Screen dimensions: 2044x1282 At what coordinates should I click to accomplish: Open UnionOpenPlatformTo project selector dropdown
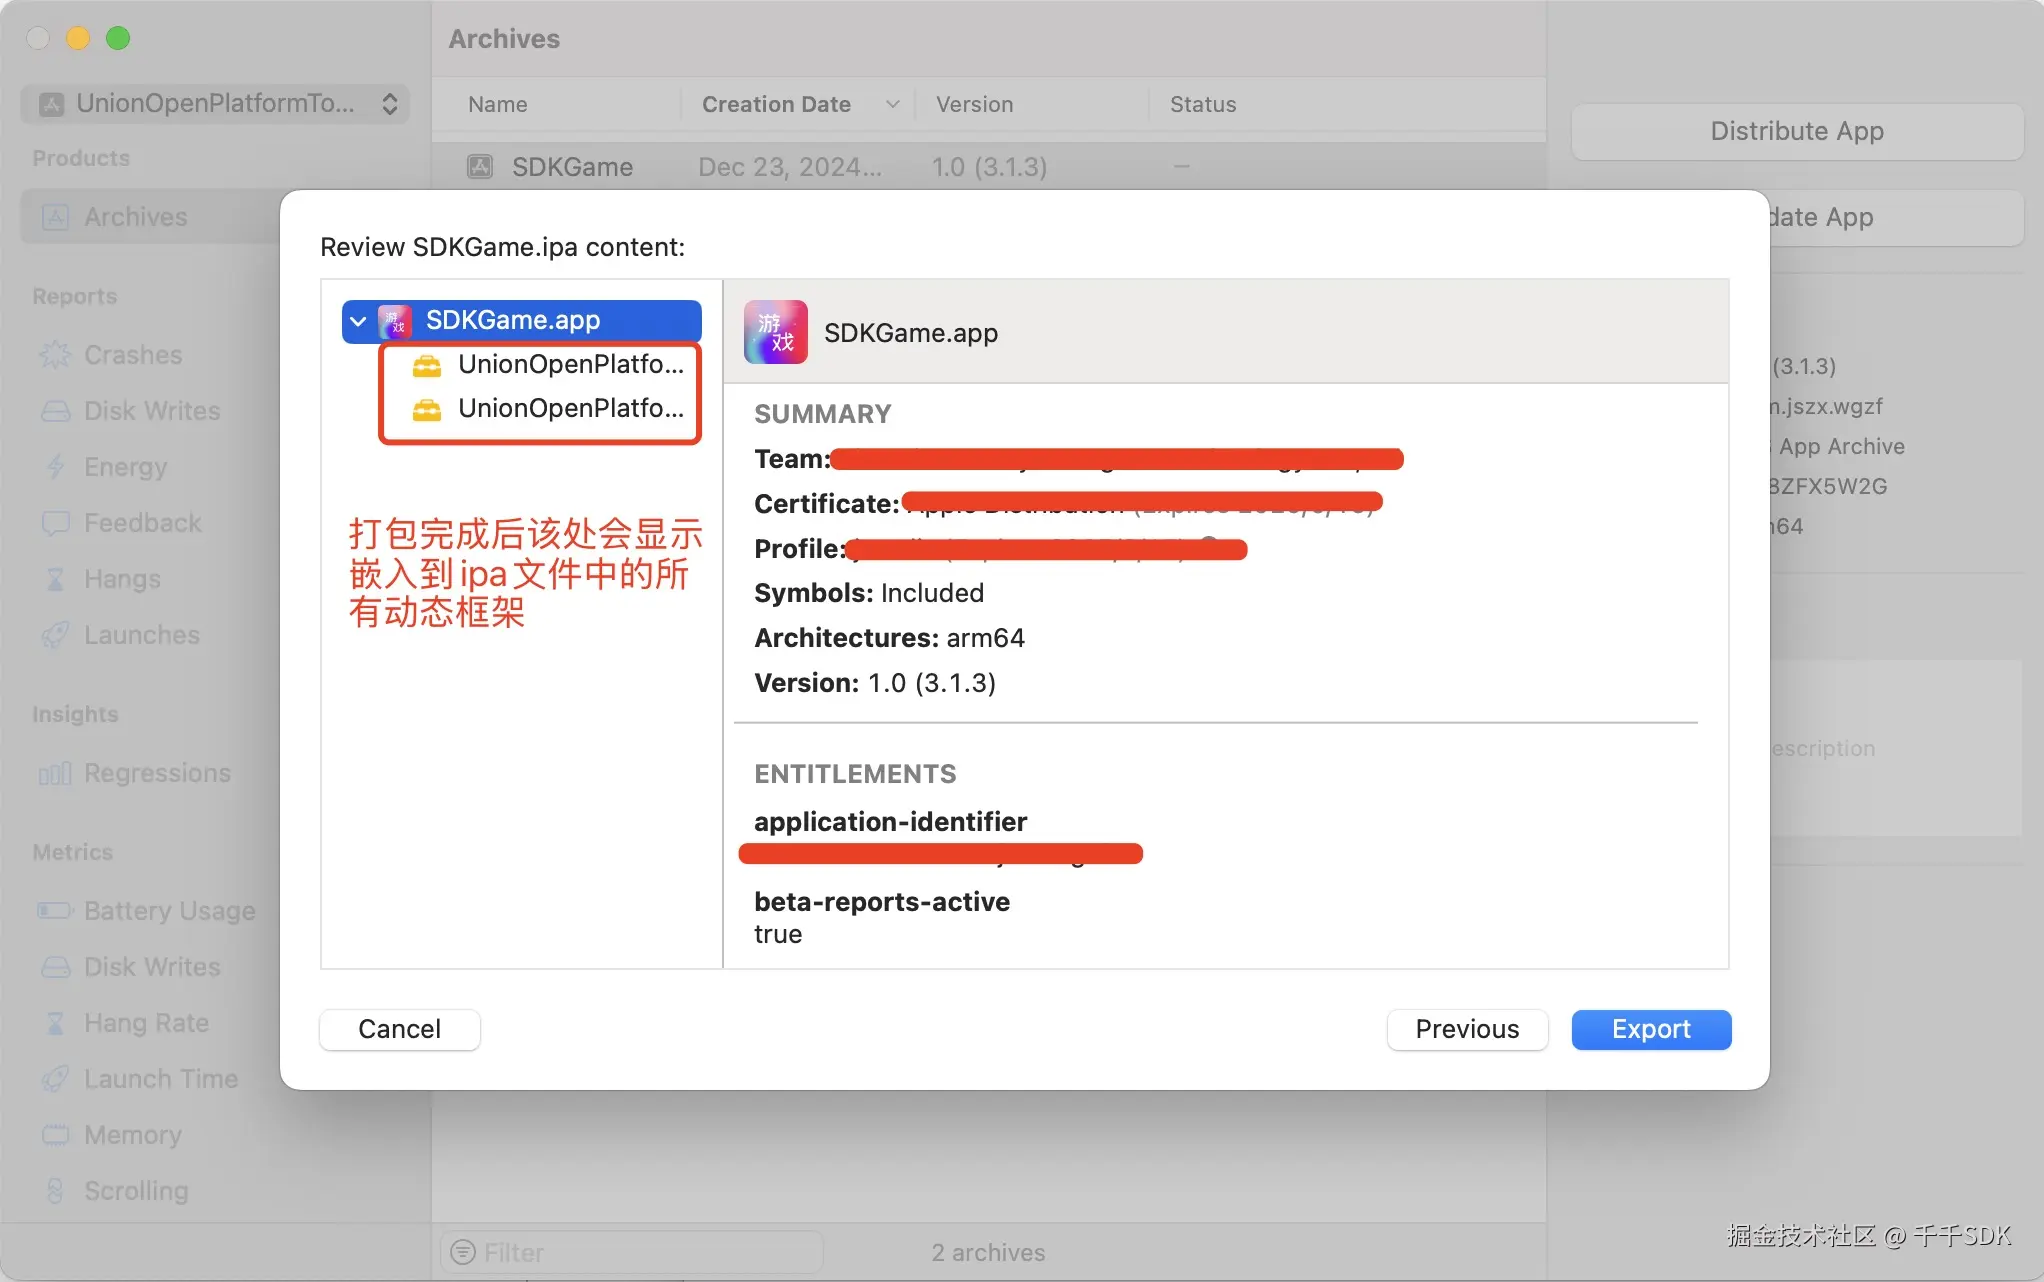point(215,104)
